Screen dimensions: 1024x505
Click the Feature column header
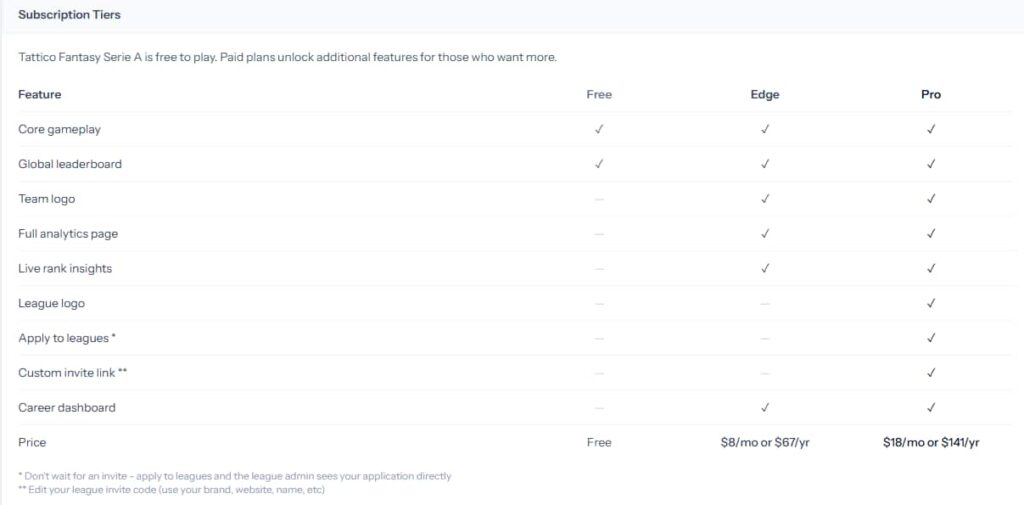point(40,95)
